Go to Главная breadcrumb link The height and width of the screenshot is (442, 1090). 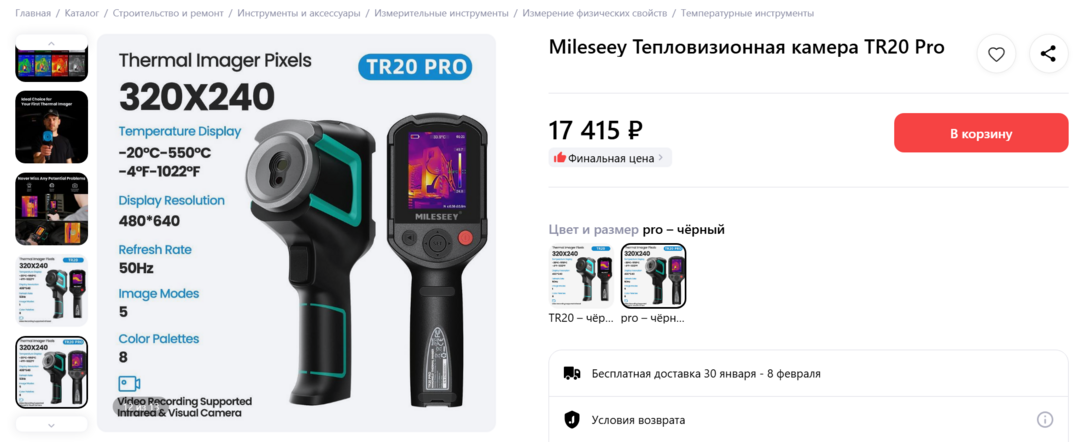(33, 13)
